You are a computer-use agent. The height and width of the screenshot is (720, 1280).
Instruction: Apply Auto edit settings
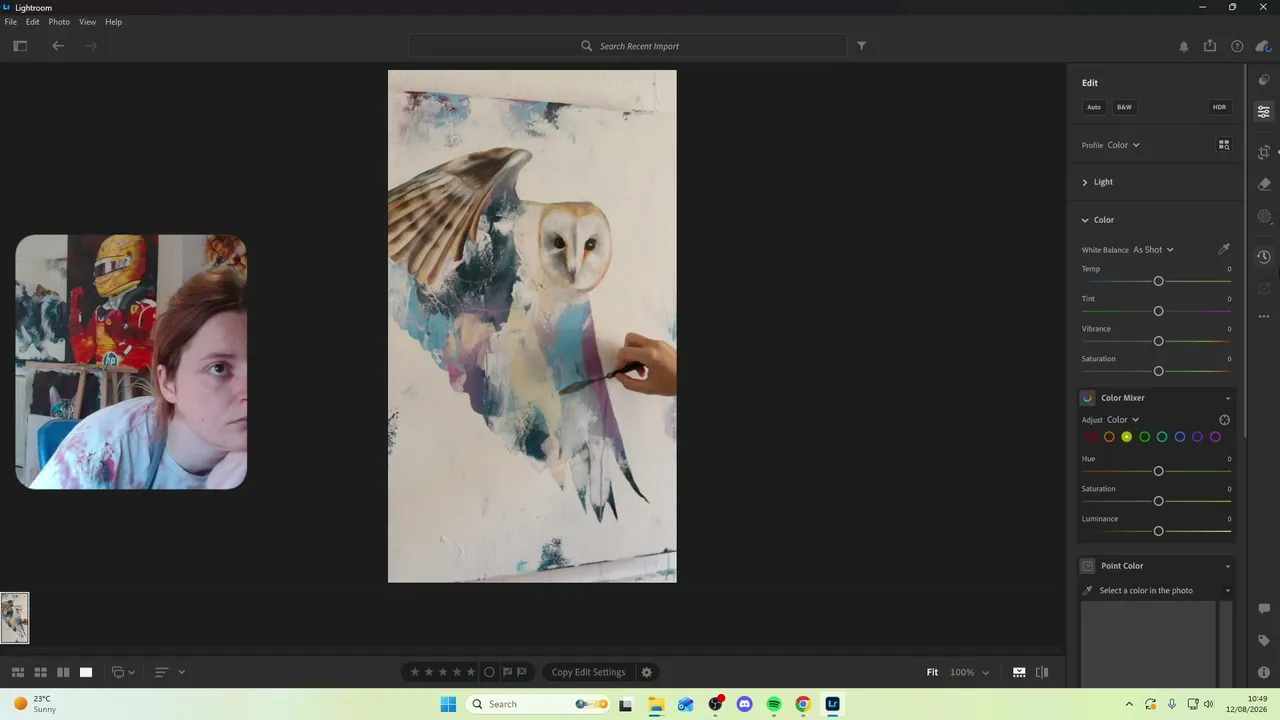tap(1094, 107)
